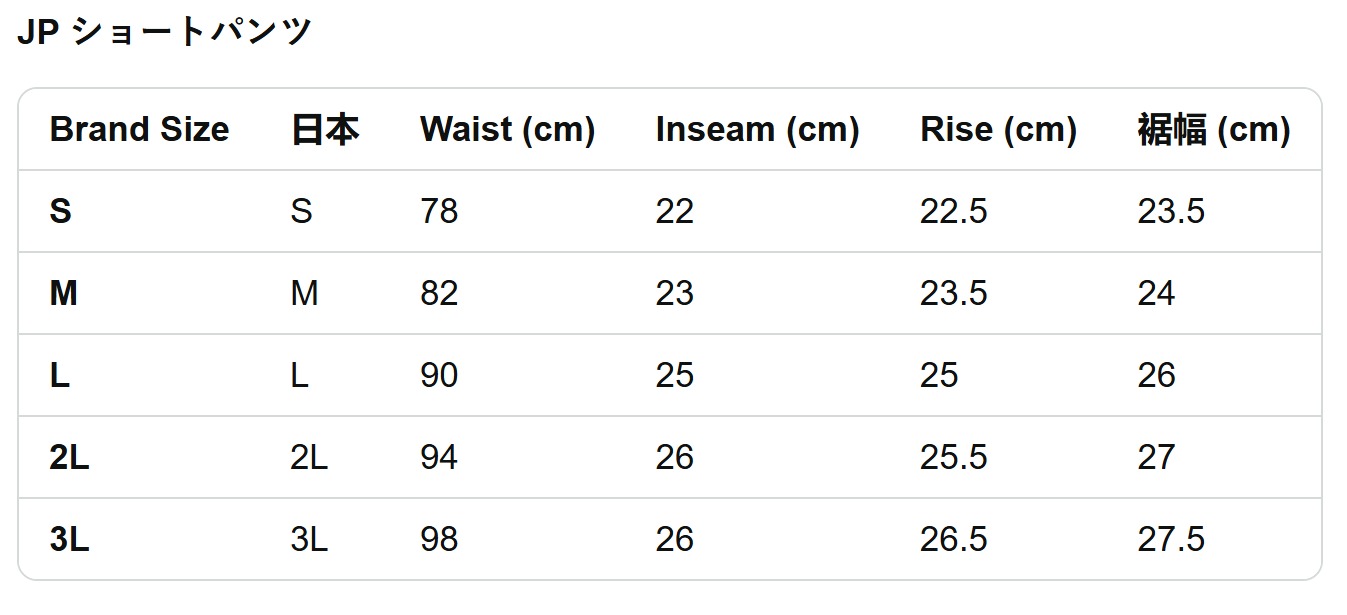Click the 裾幅 (cm) column header
This screenshot has width=1347, height=615.
[1213, 129]
